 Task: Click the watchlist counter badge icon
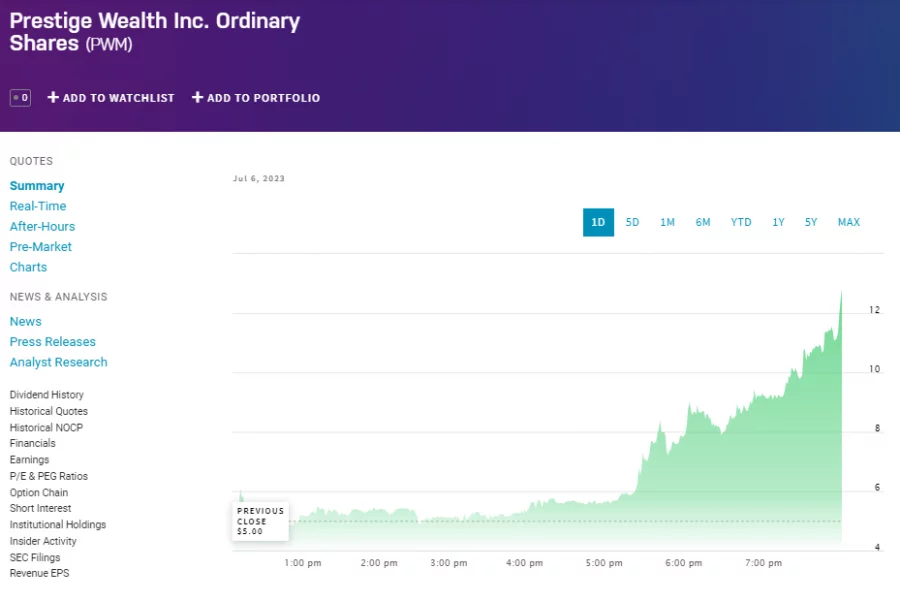[19, 97]
